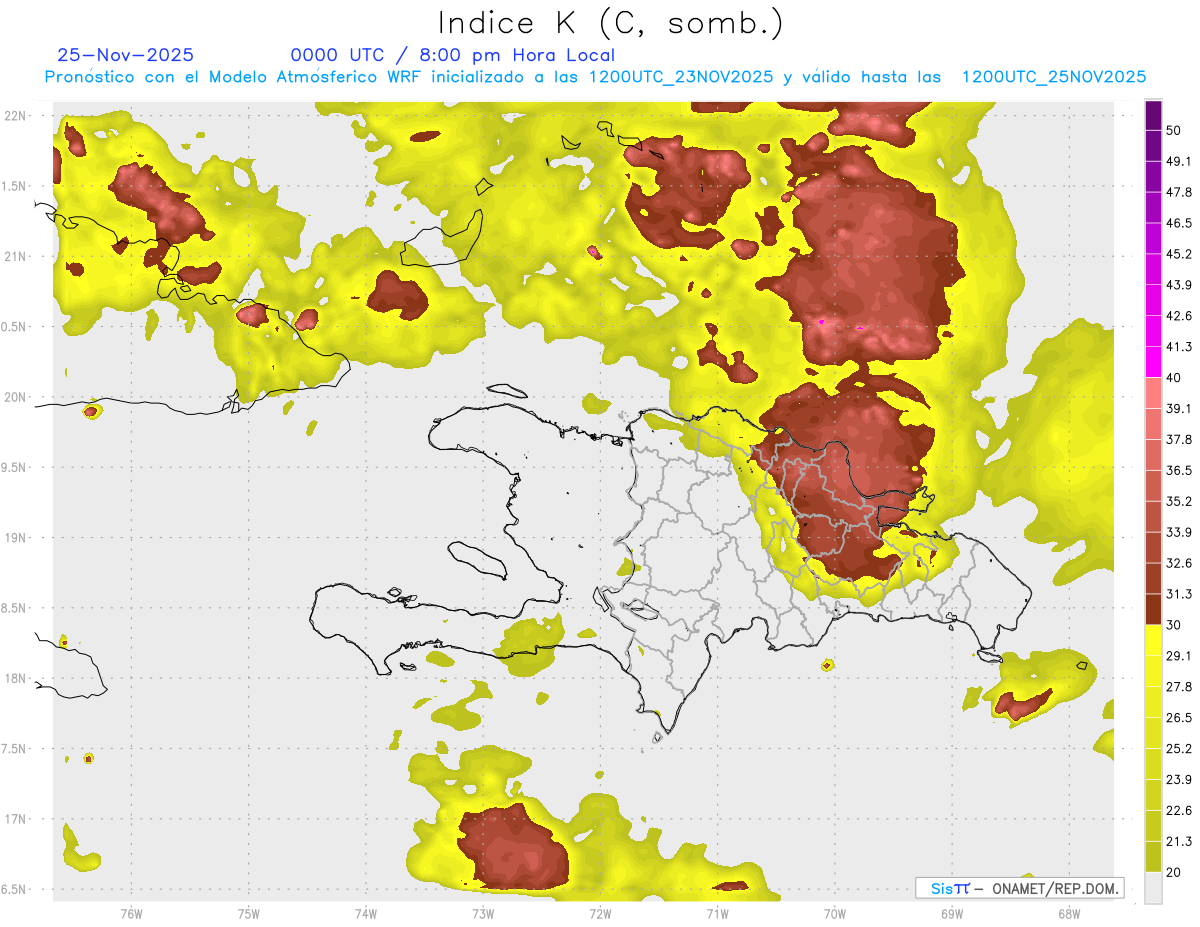The width and height of the screenshot is (1200, 927).
Task: Click the color scale value "50"
Action: coord(1174,131)
